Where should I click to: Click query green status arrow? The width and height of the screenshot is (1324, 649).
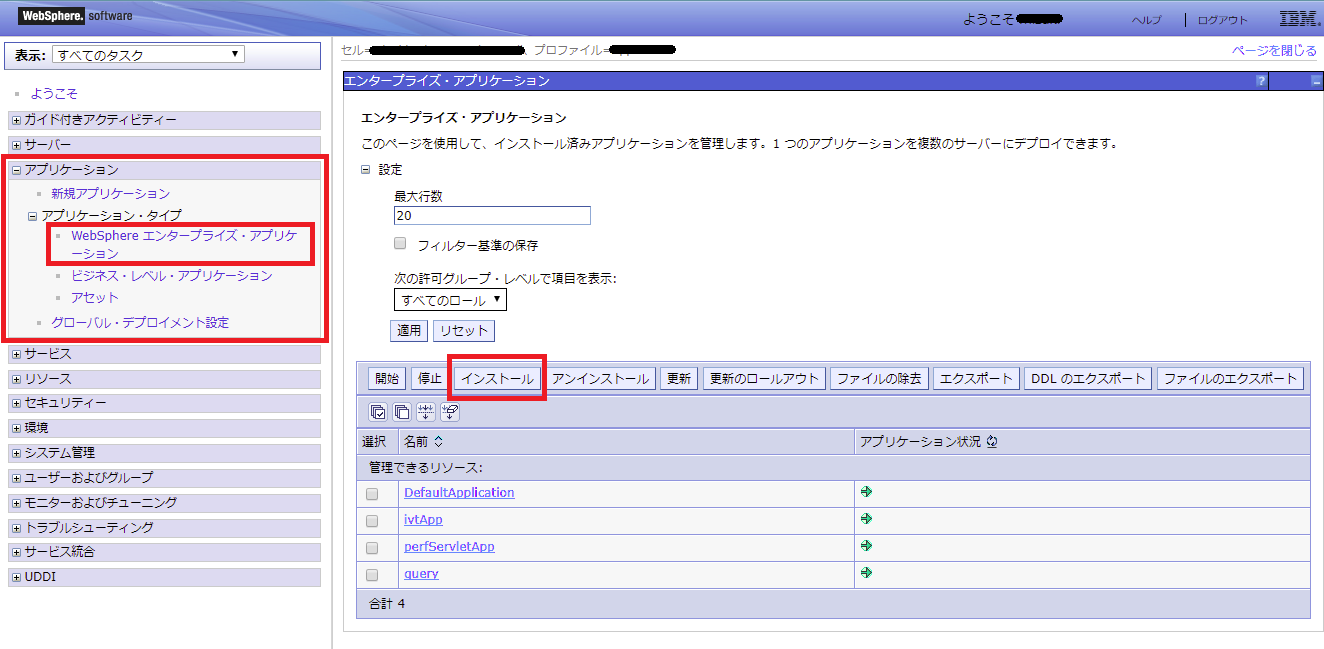click(x=866, y=573)
